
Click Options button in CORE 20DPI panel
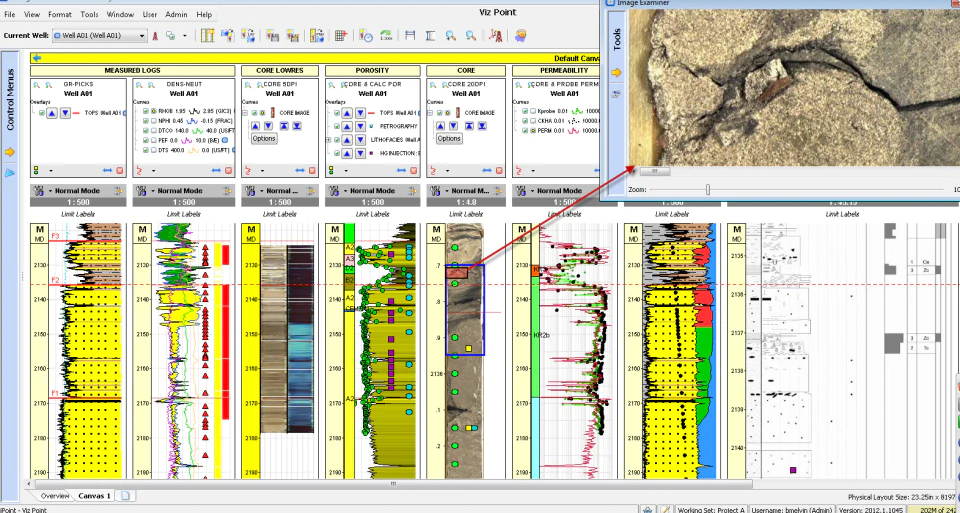click(449, 138)
